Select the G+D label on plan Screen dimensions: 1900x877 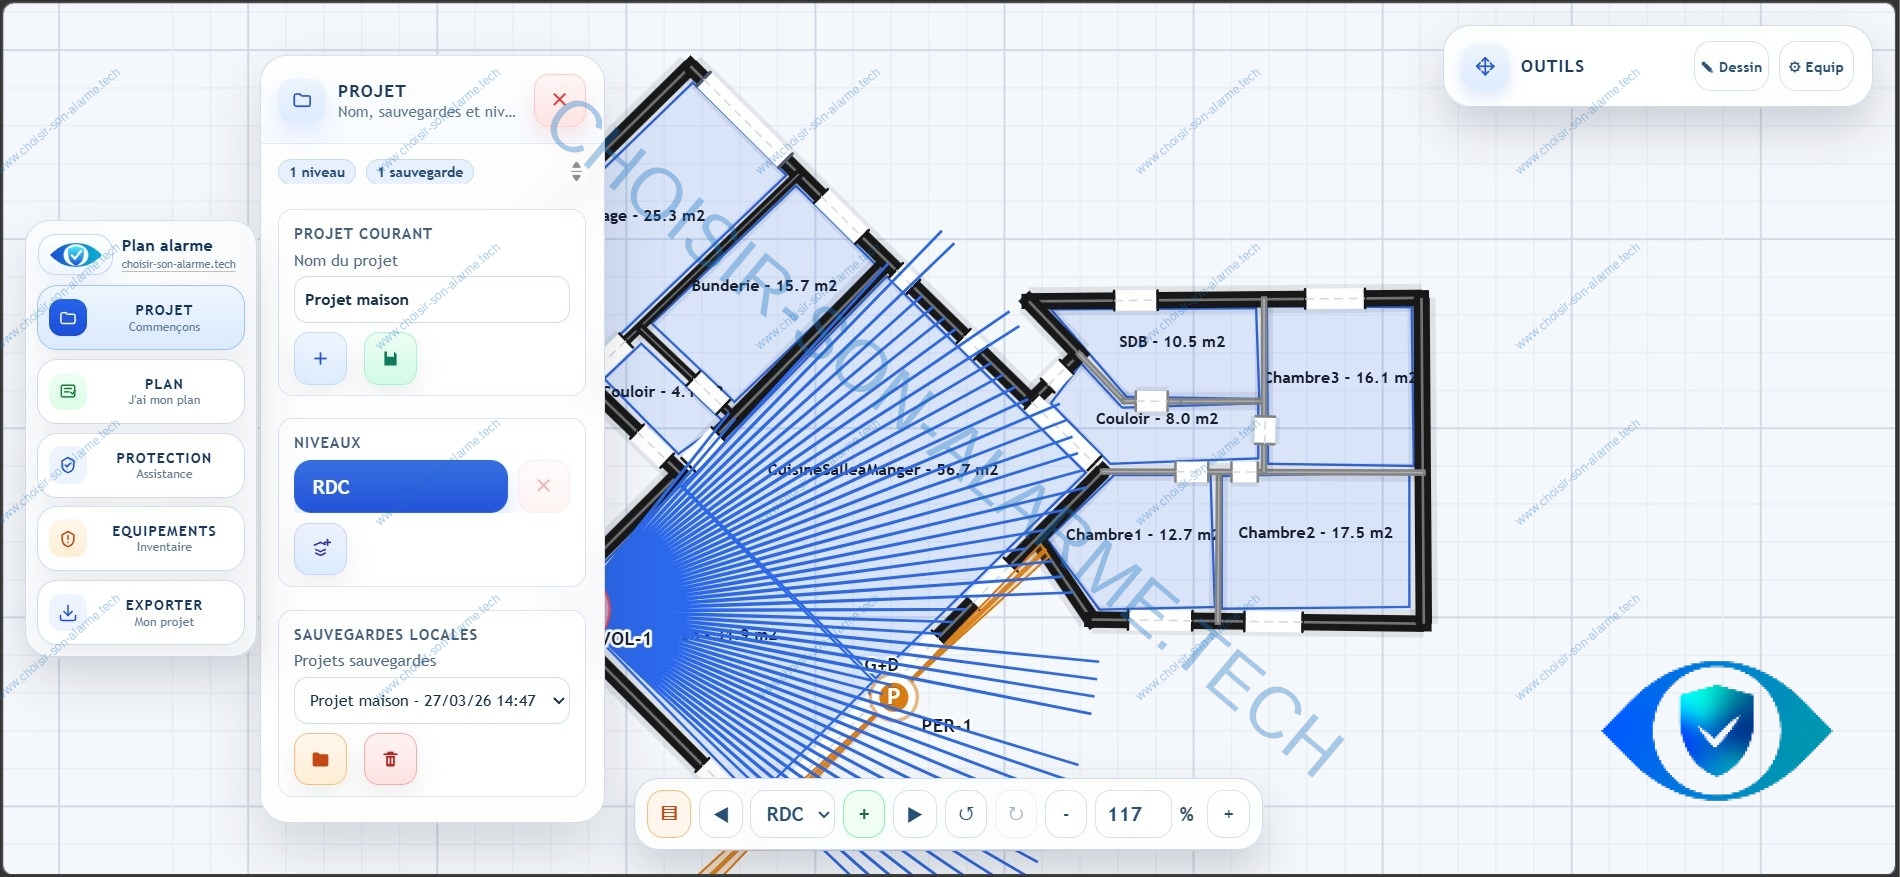[x=881, y=665]
